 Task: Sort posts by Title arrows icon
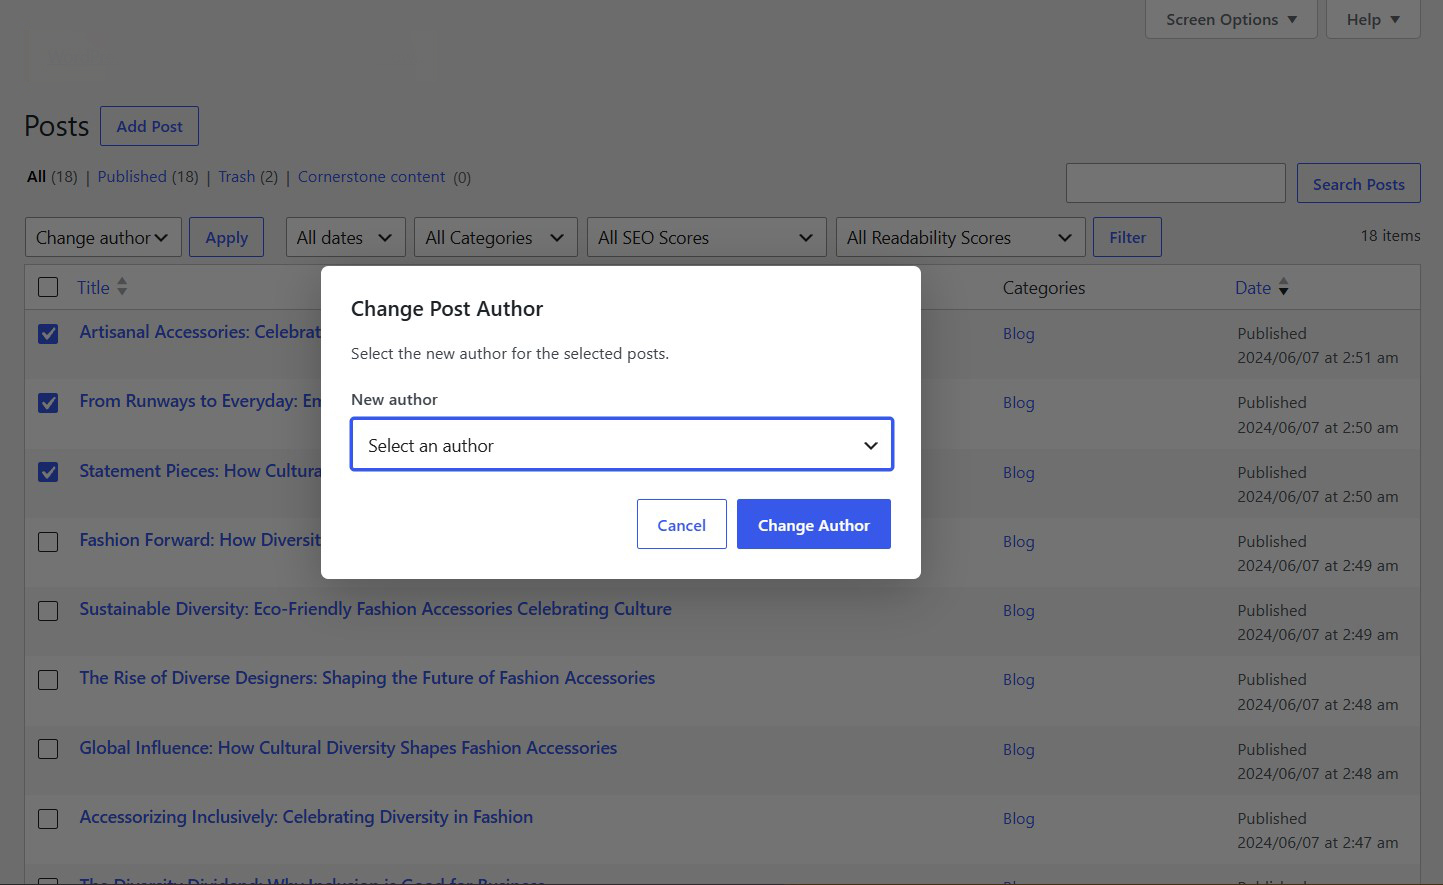(122, 287)
